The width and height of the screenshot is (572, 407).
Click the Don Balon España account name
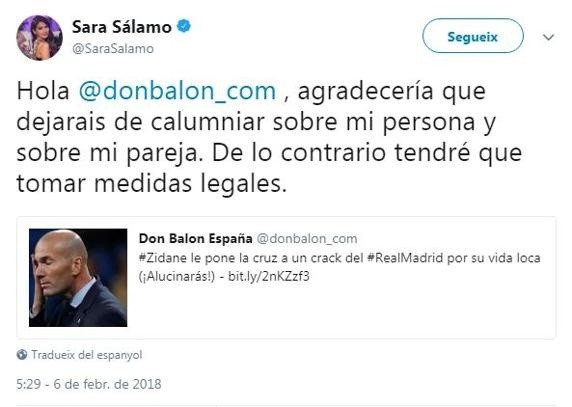pos(196,239)
